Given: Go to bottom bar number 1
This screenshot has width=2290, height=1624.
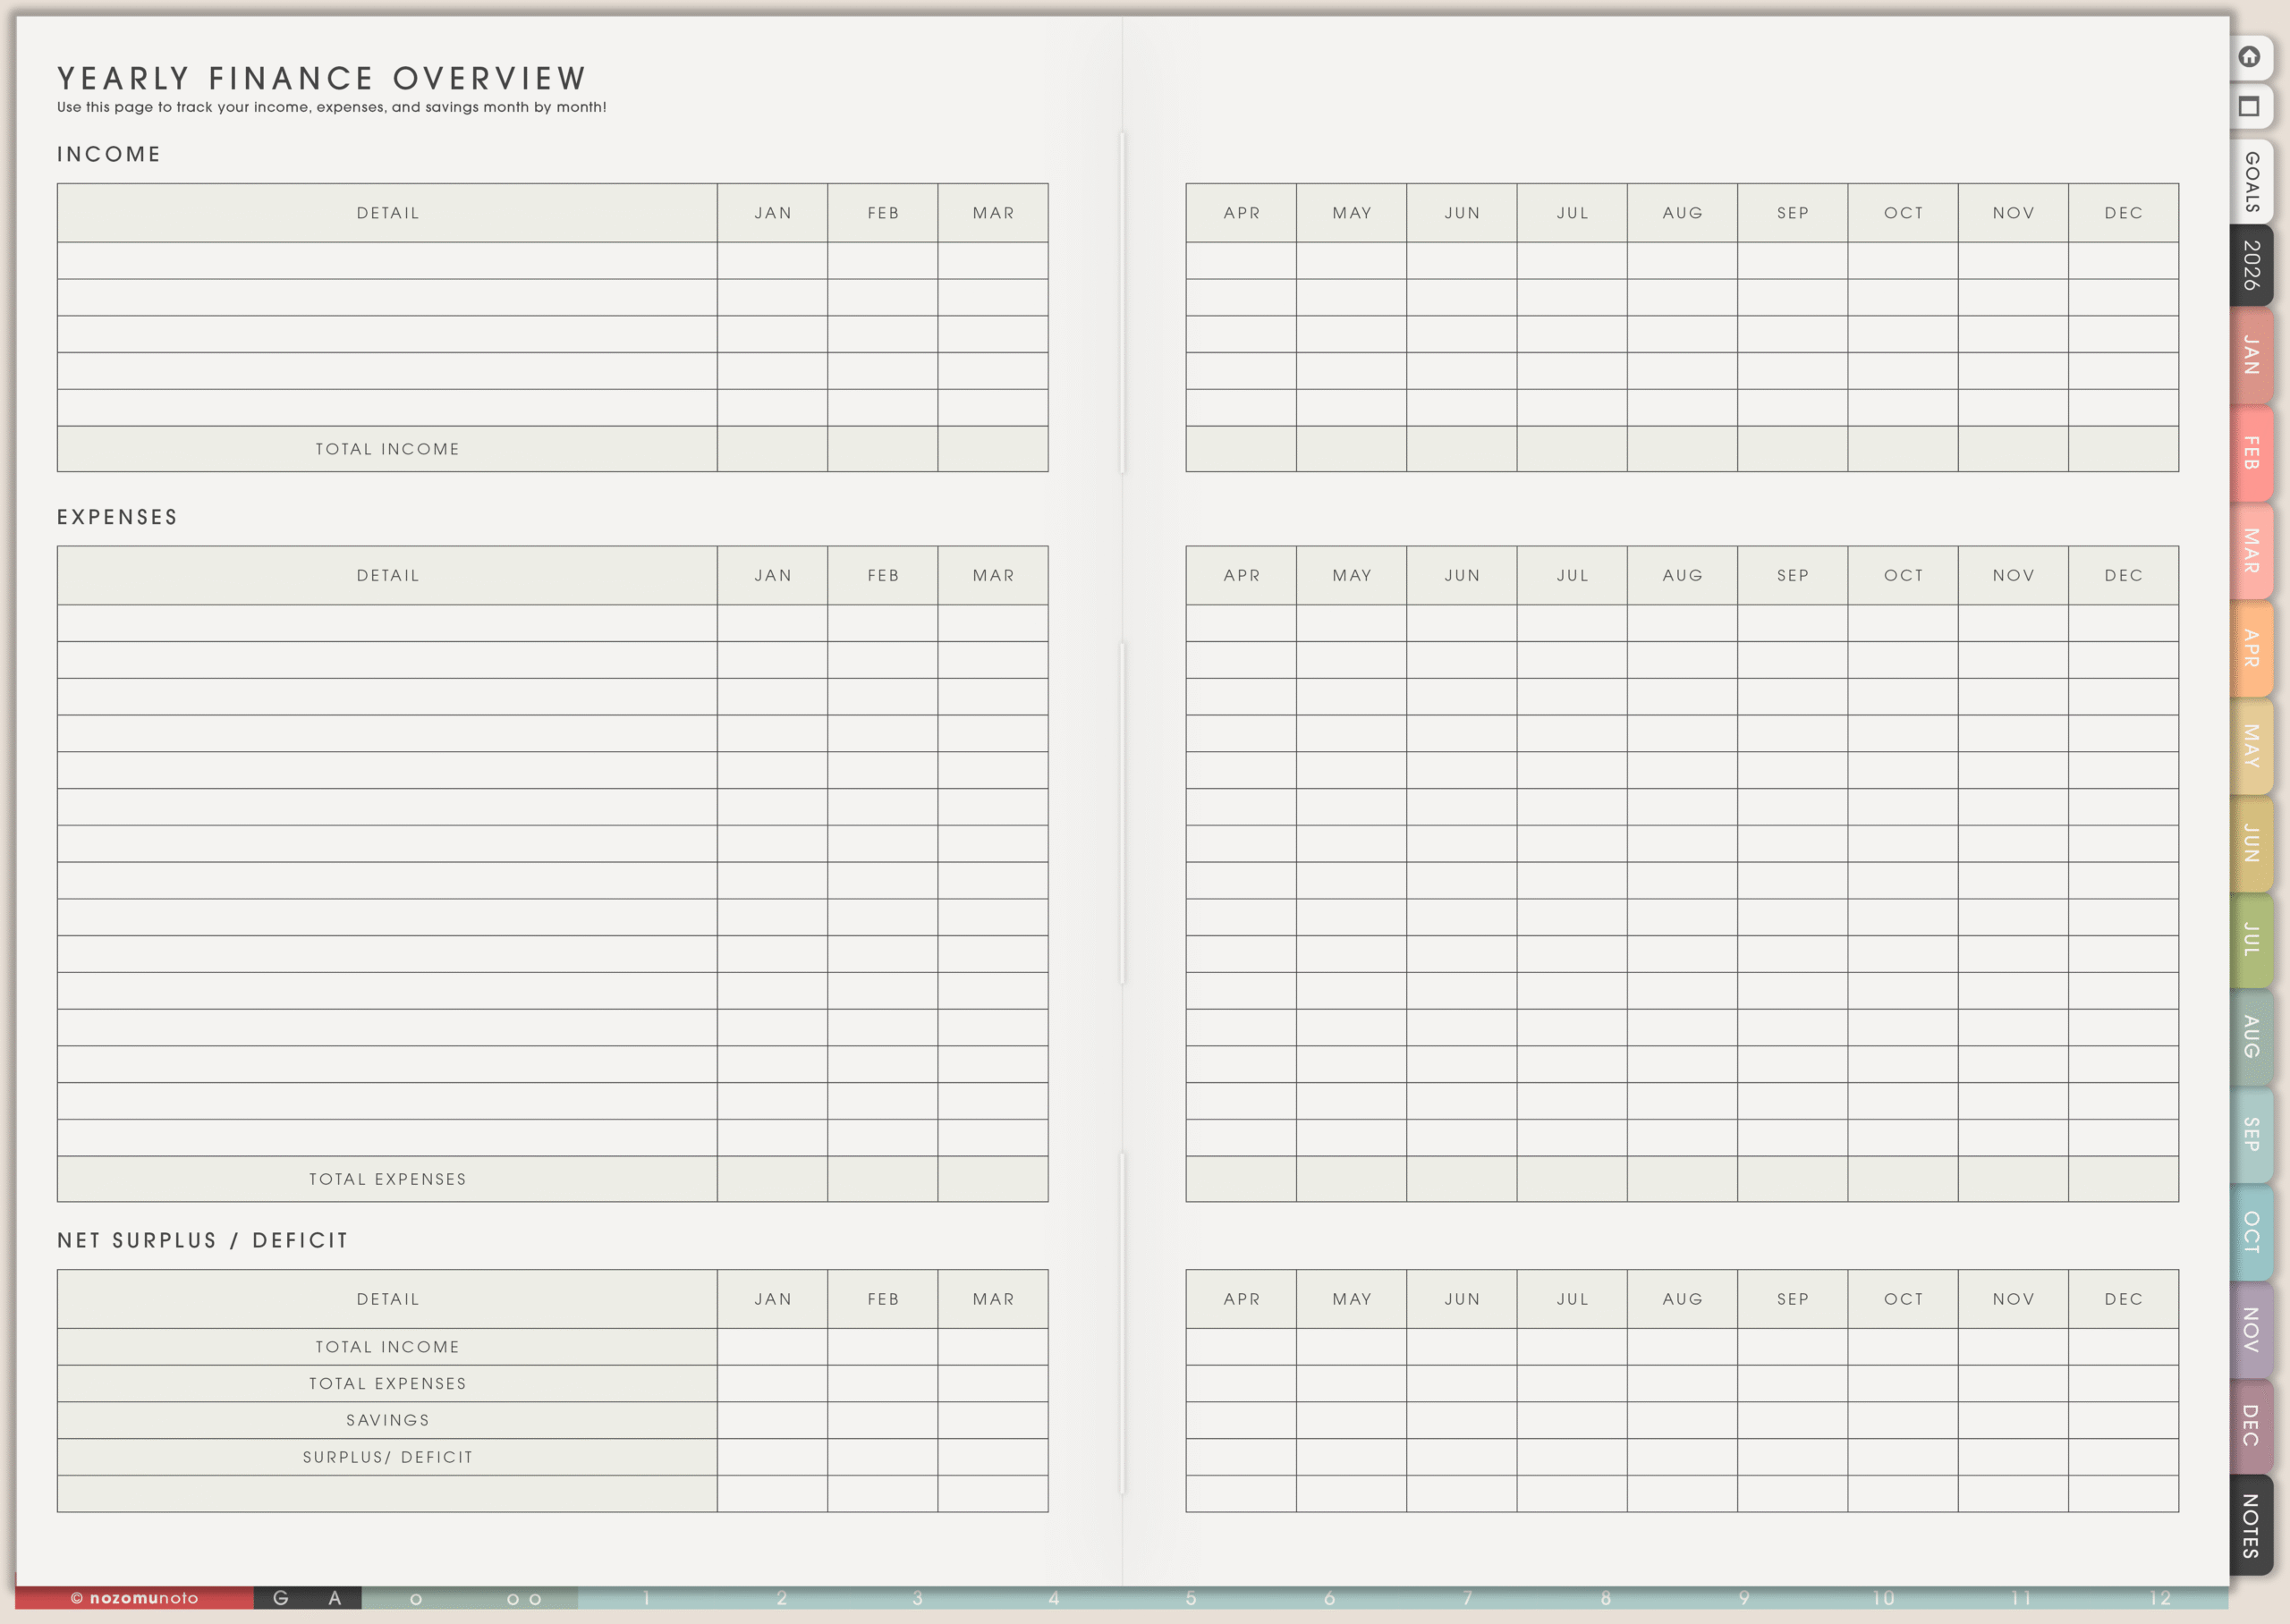Looking at the screenshot, I should [x=646, y=1598].
